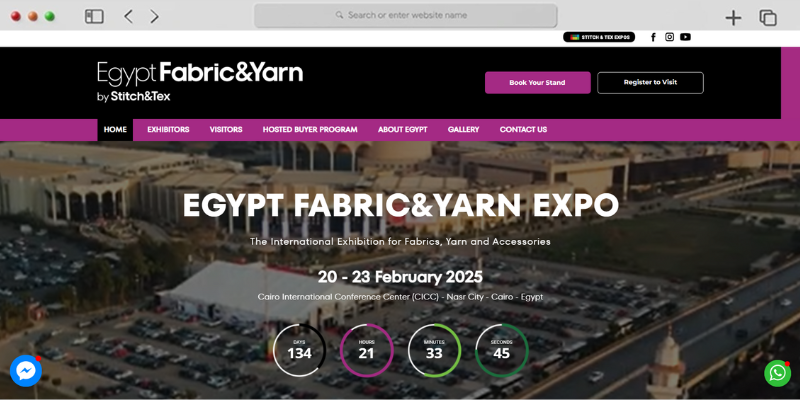Screen dimensions: 800x400
Task: Open the EXHIBITORS menu
Action: pyautogui.click(x=168, y=130)
